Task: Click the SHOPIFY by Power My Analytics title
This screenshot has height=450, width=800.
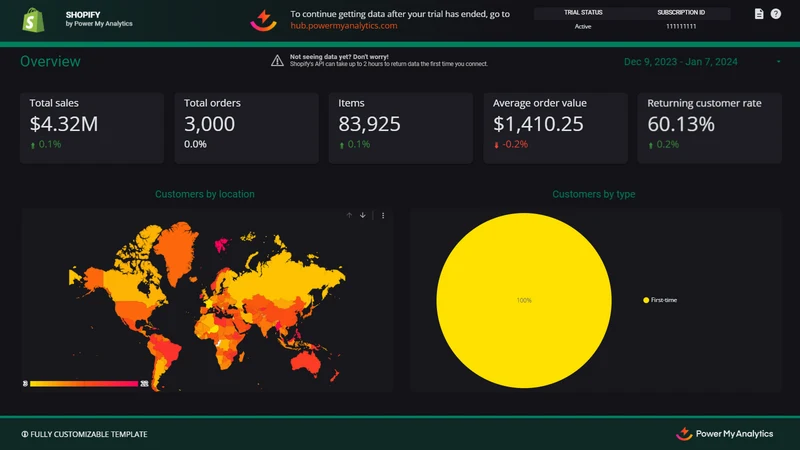Action: click(99, 19)
